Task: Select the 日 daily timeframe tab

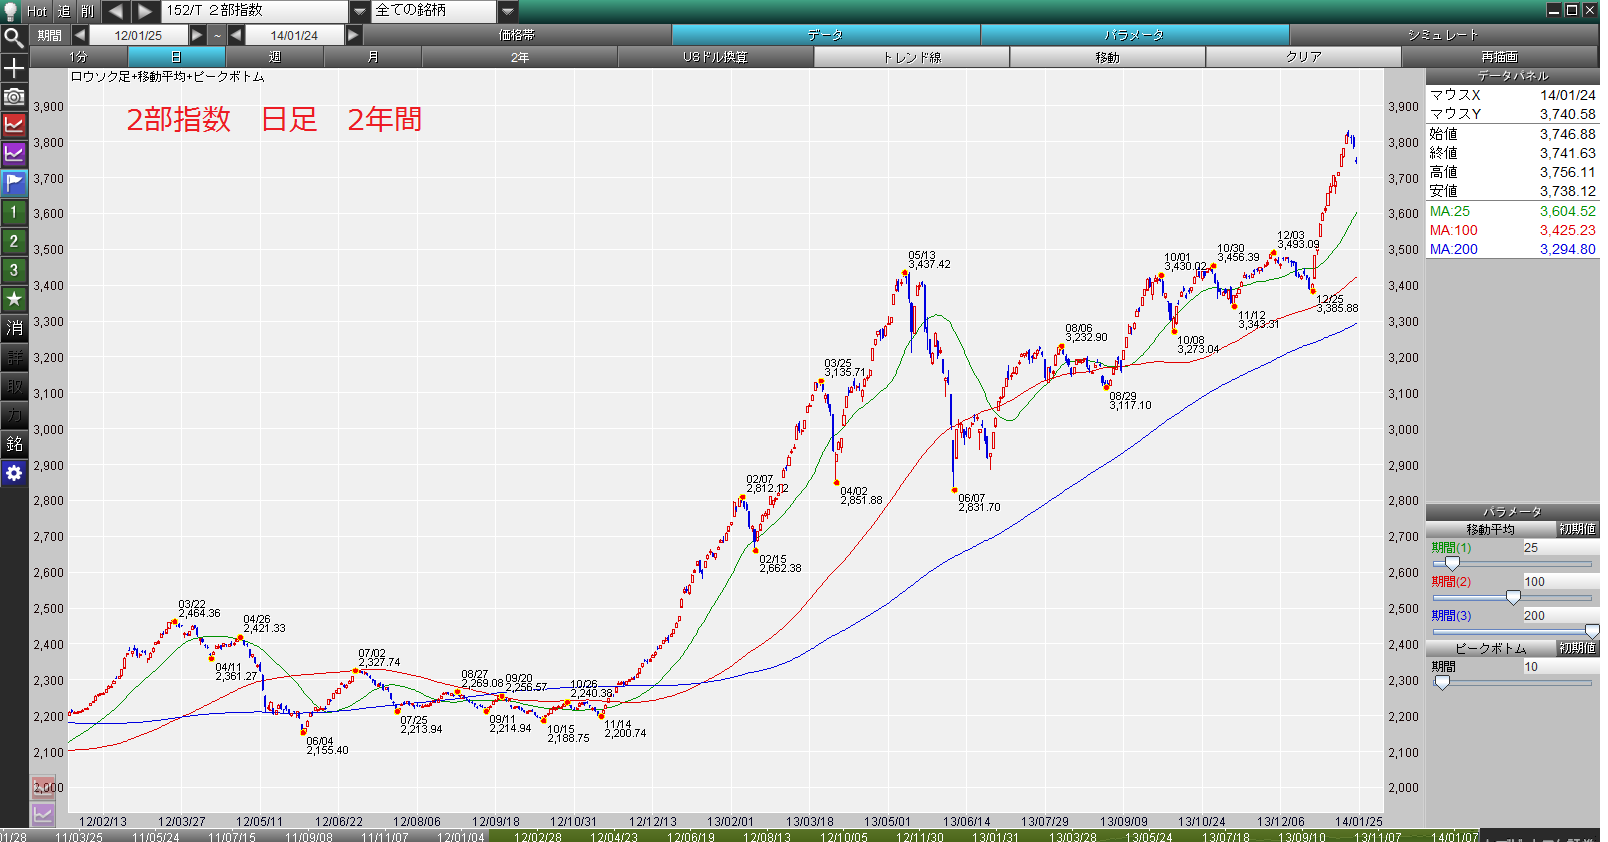Action: 177,57
